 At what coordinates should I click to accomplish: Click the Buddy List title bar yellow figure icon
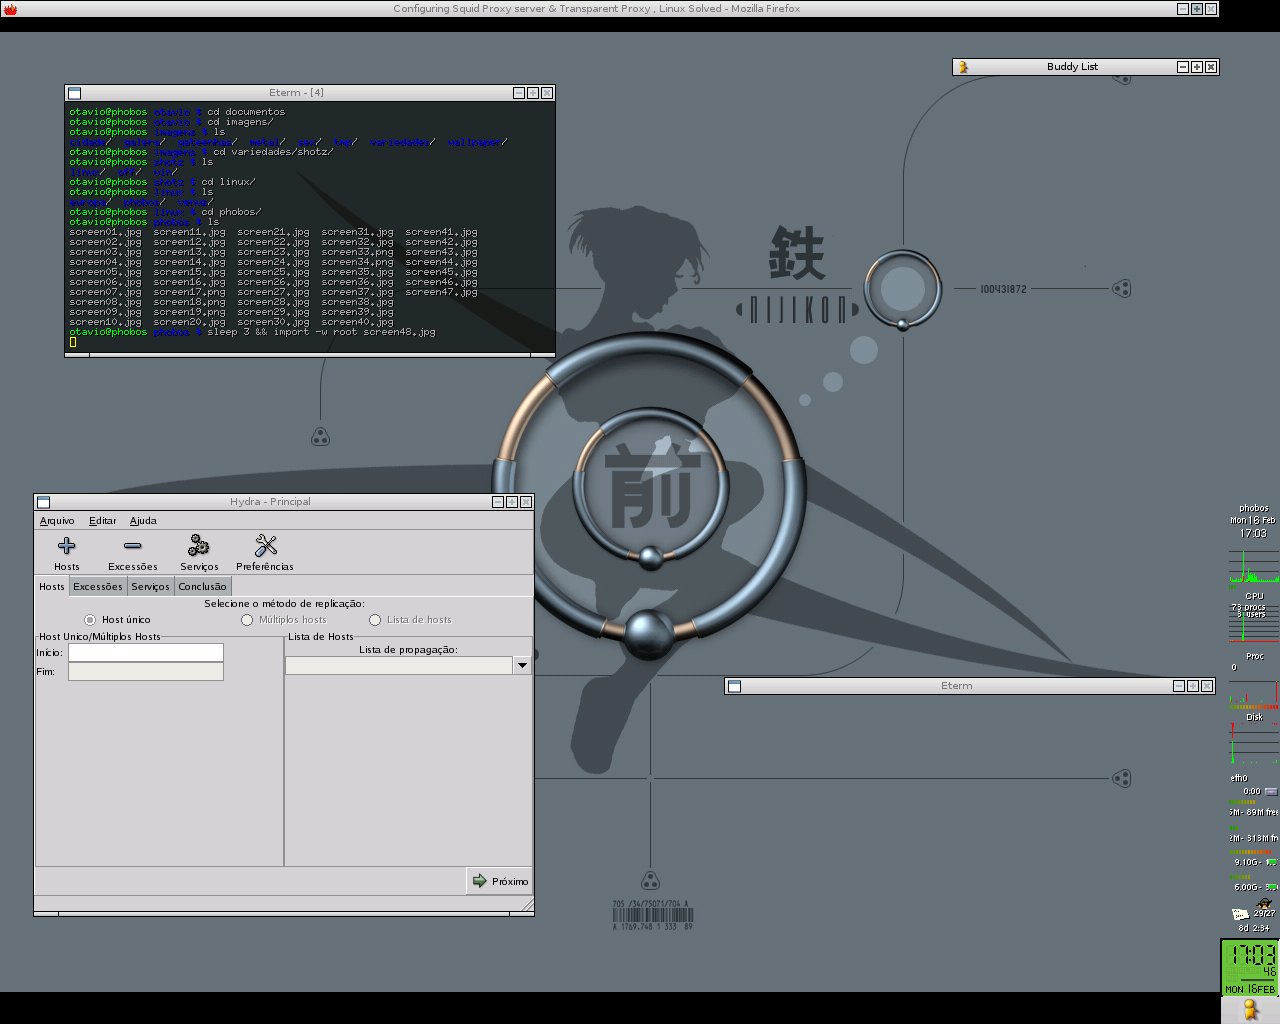click(x=964, y=67)
